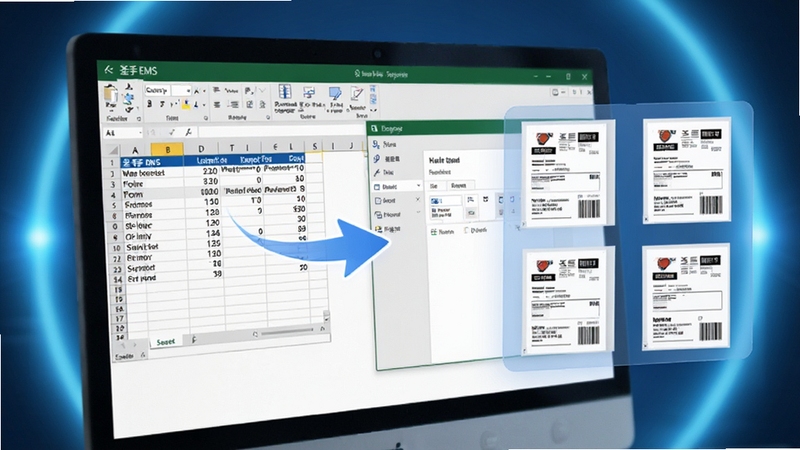Click the green grid icon in the lower dialog row
800x450 pixels.
[434, 232]
